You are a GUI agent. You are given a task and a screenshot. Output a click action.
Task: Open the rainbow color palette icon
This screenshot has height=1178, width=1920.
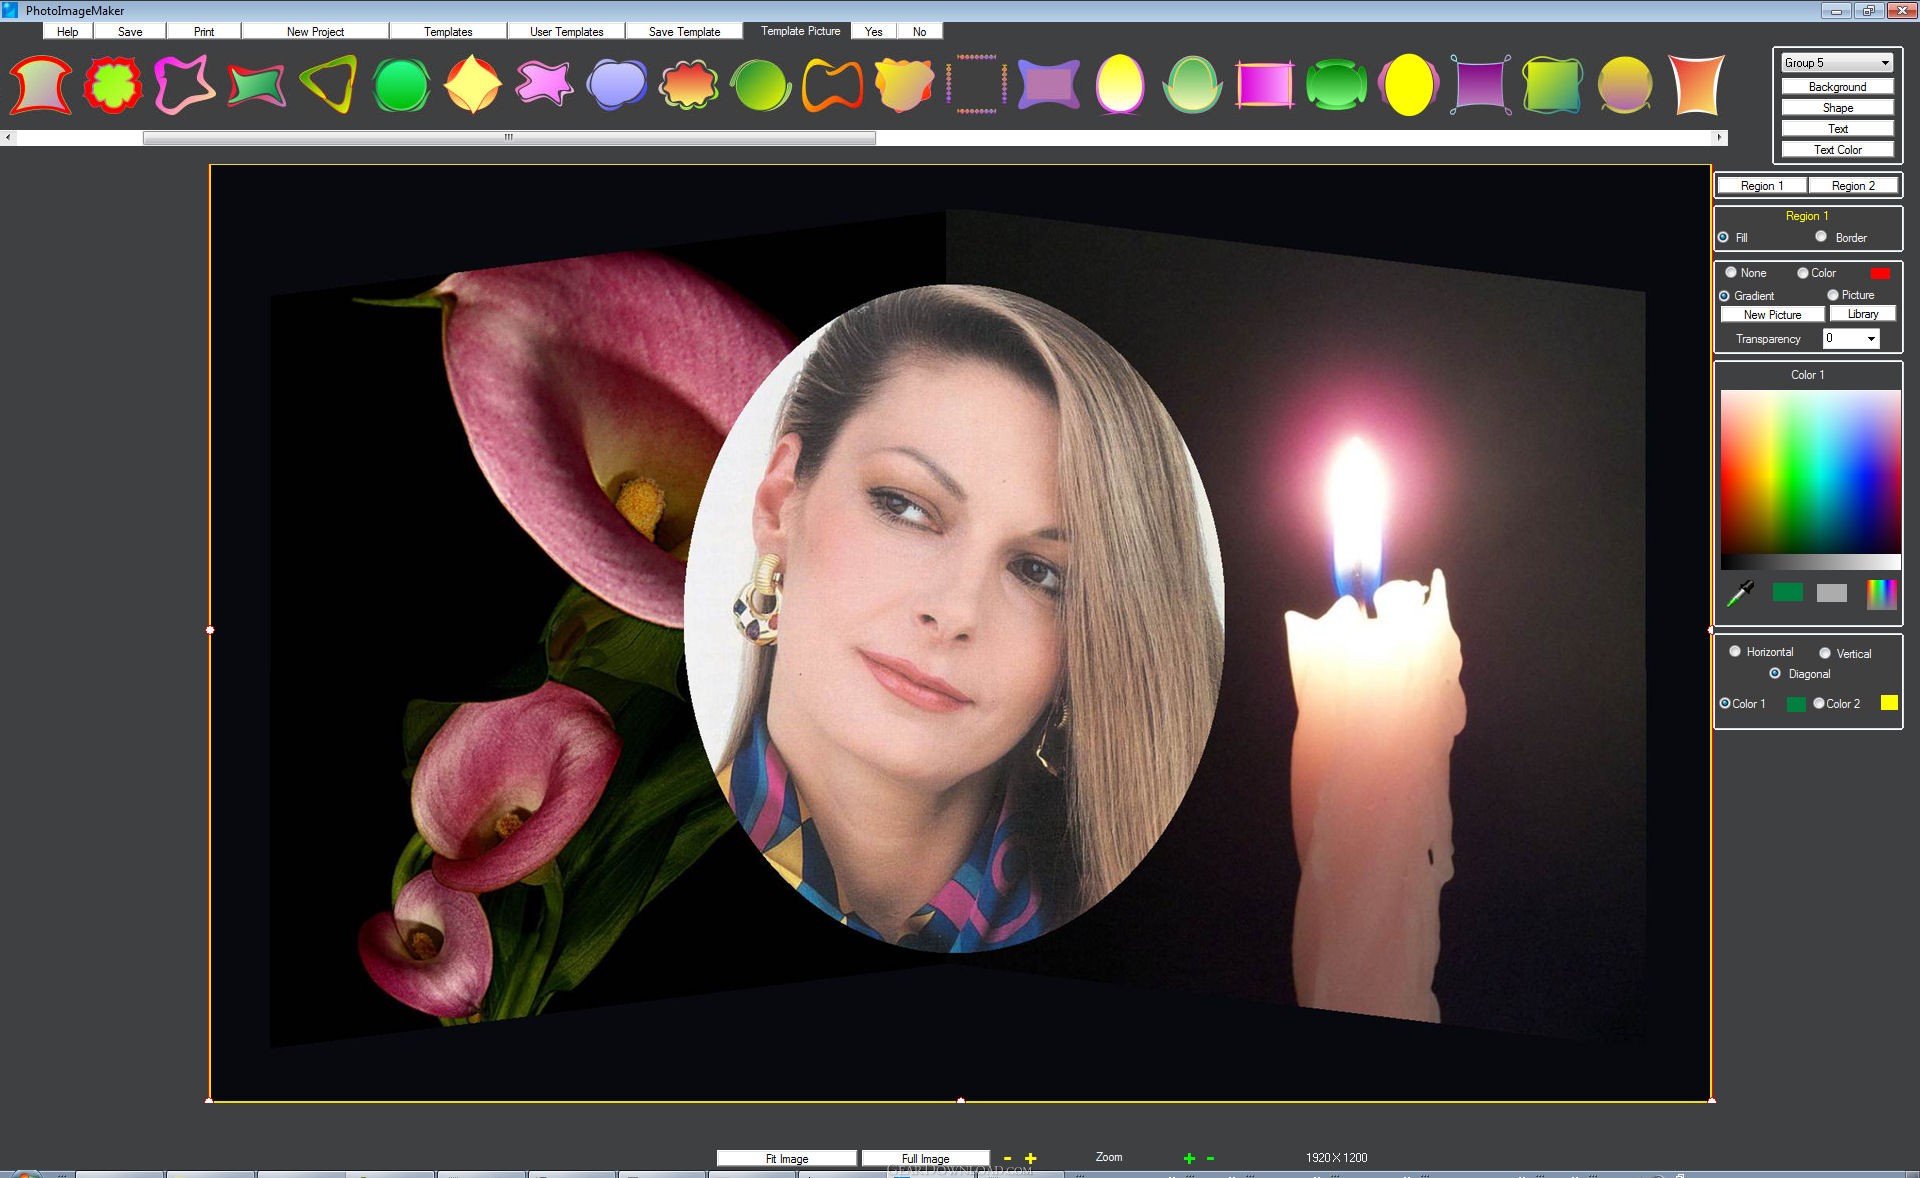(1881, 593)
